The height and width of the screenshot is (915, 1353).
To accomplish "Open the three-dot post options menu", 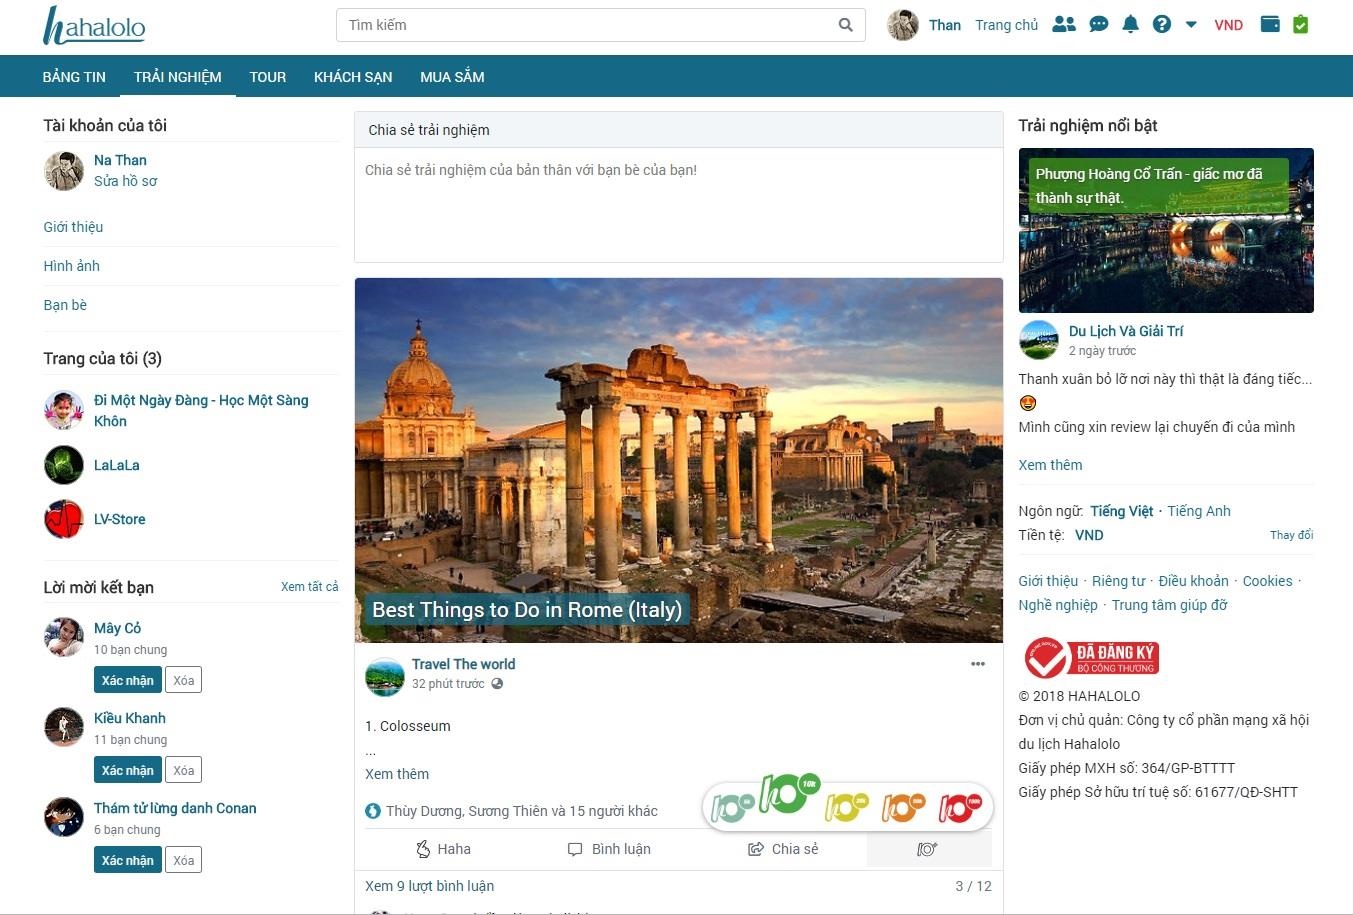I will [x=977, y=664].
